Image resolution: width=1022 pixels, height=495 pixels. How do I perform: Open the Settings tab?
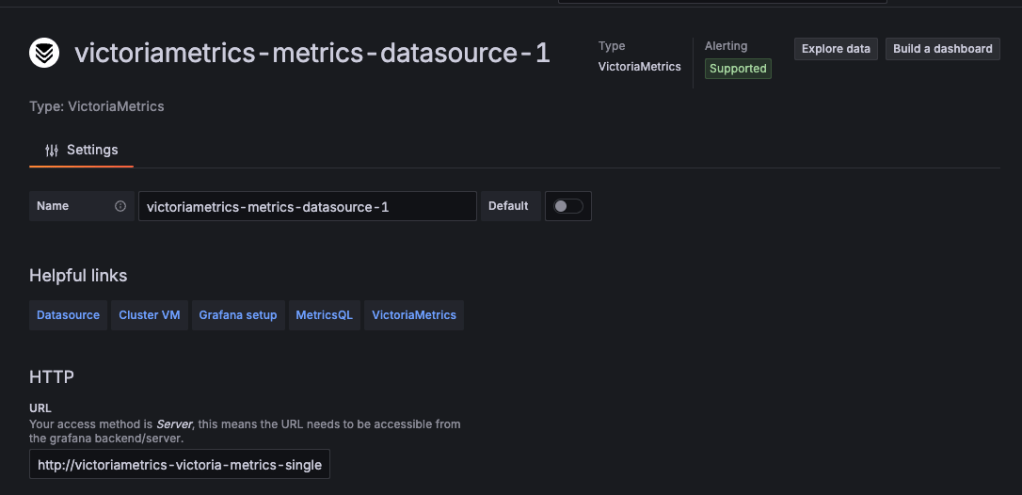pyautogui.click(x=81, y=151)
